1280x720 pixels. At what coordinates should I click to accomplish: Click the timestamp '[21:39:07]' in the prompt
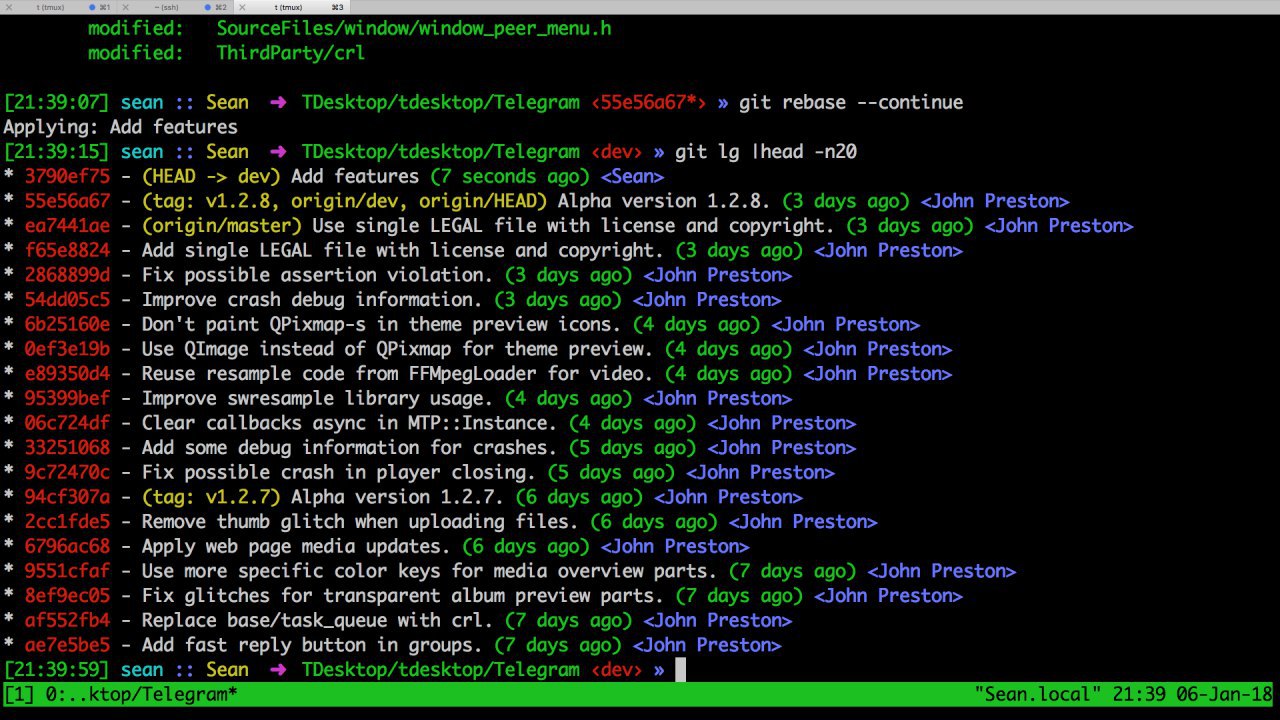[56, 102]
